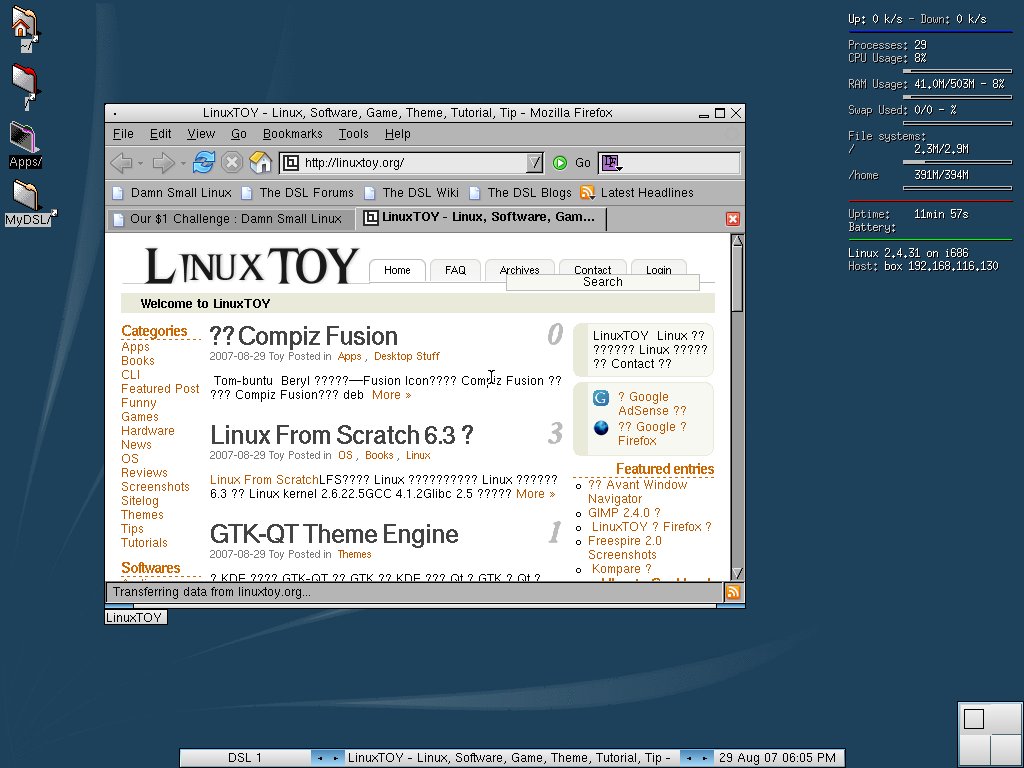This screenshot has height=768, width=1024.
Task: Click the scrollbar down arrow
Action: pyautogui.click(x=737, y=573)
